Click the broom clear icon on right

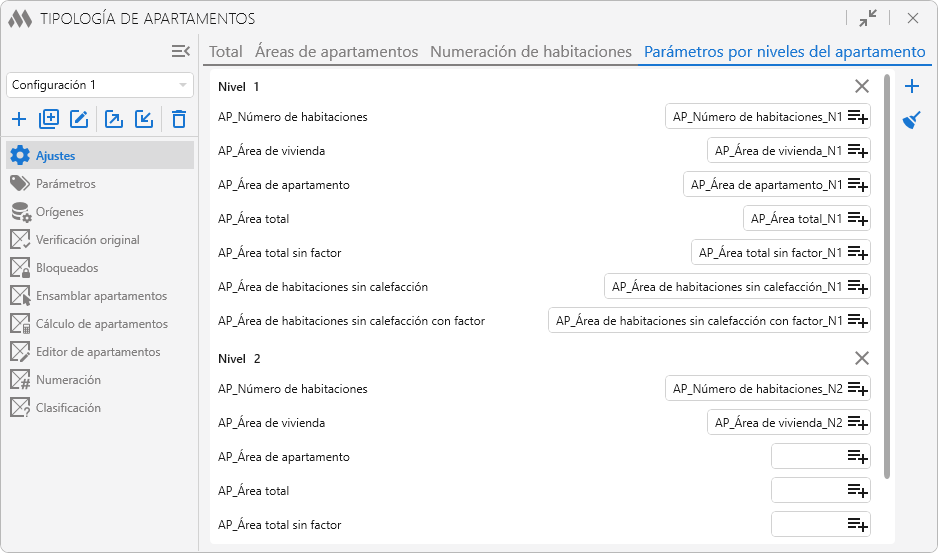coord(912,121)
